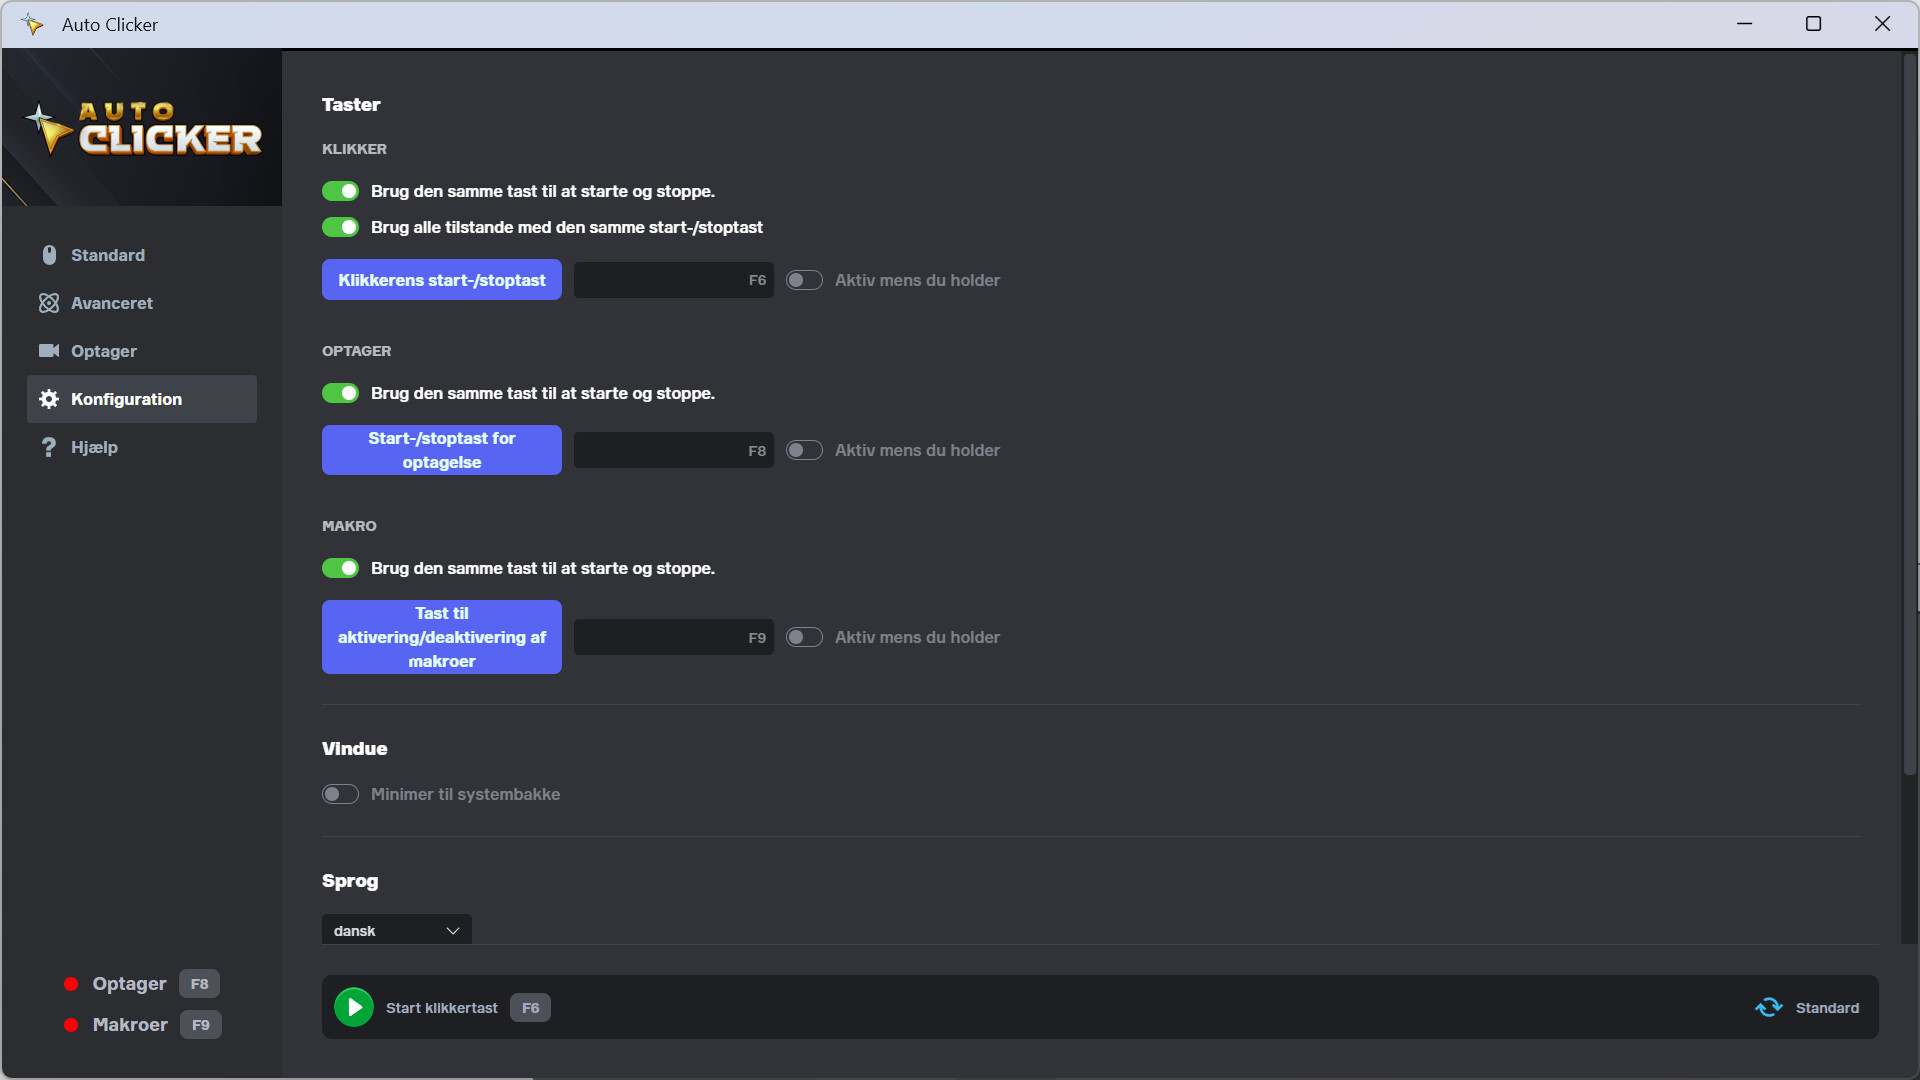Enable 'Minimer til systembakke' switch
The height and width of the screenshot is (1080, 1920).
coord(340,794)
